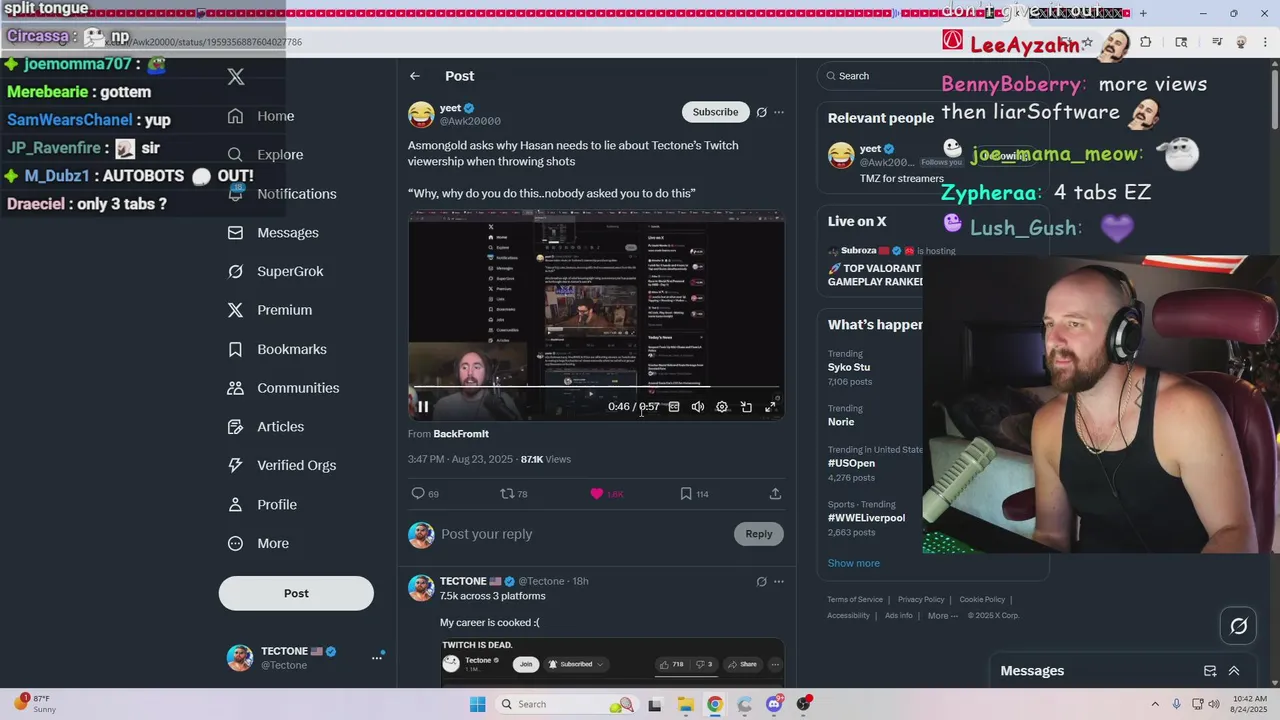Open SuperGrok in the sidebar

pos(276,271)
